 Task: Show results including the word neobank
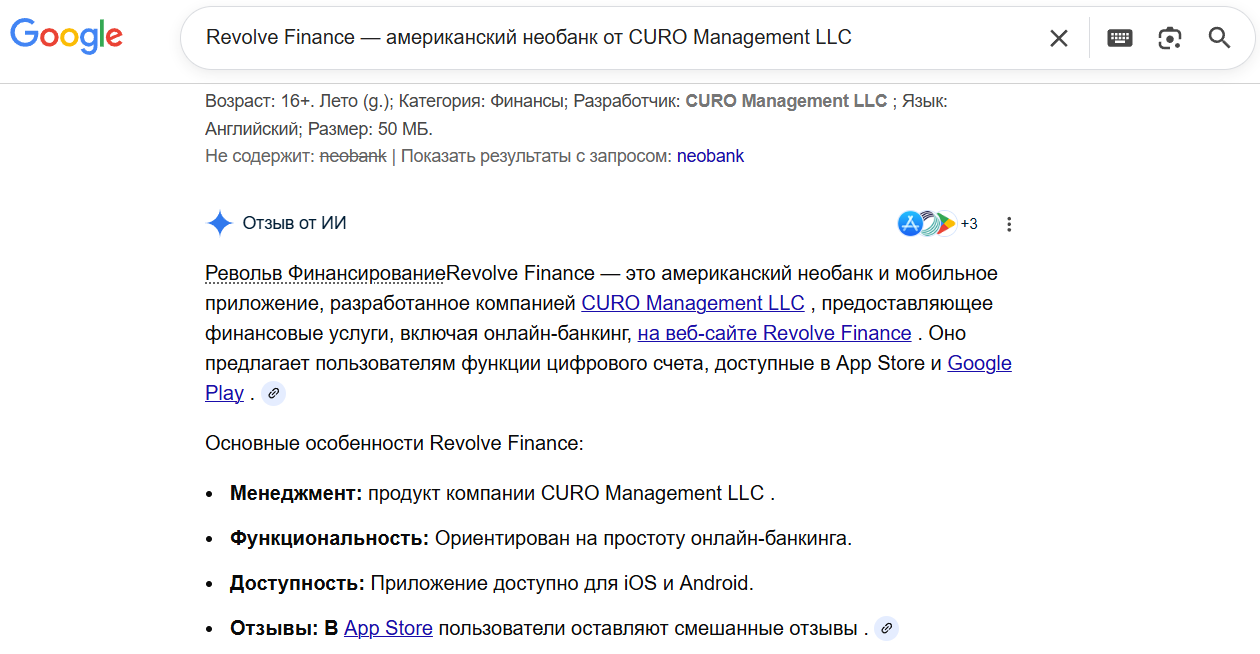coord(710,156)
